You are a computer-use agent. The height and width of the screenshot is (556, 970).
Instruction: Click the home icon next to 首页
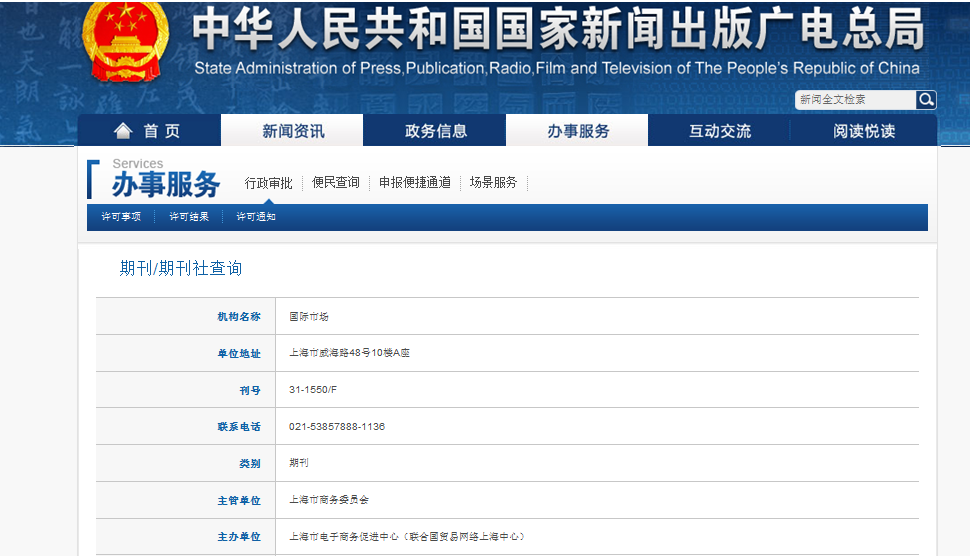click(x=123, y=130)
